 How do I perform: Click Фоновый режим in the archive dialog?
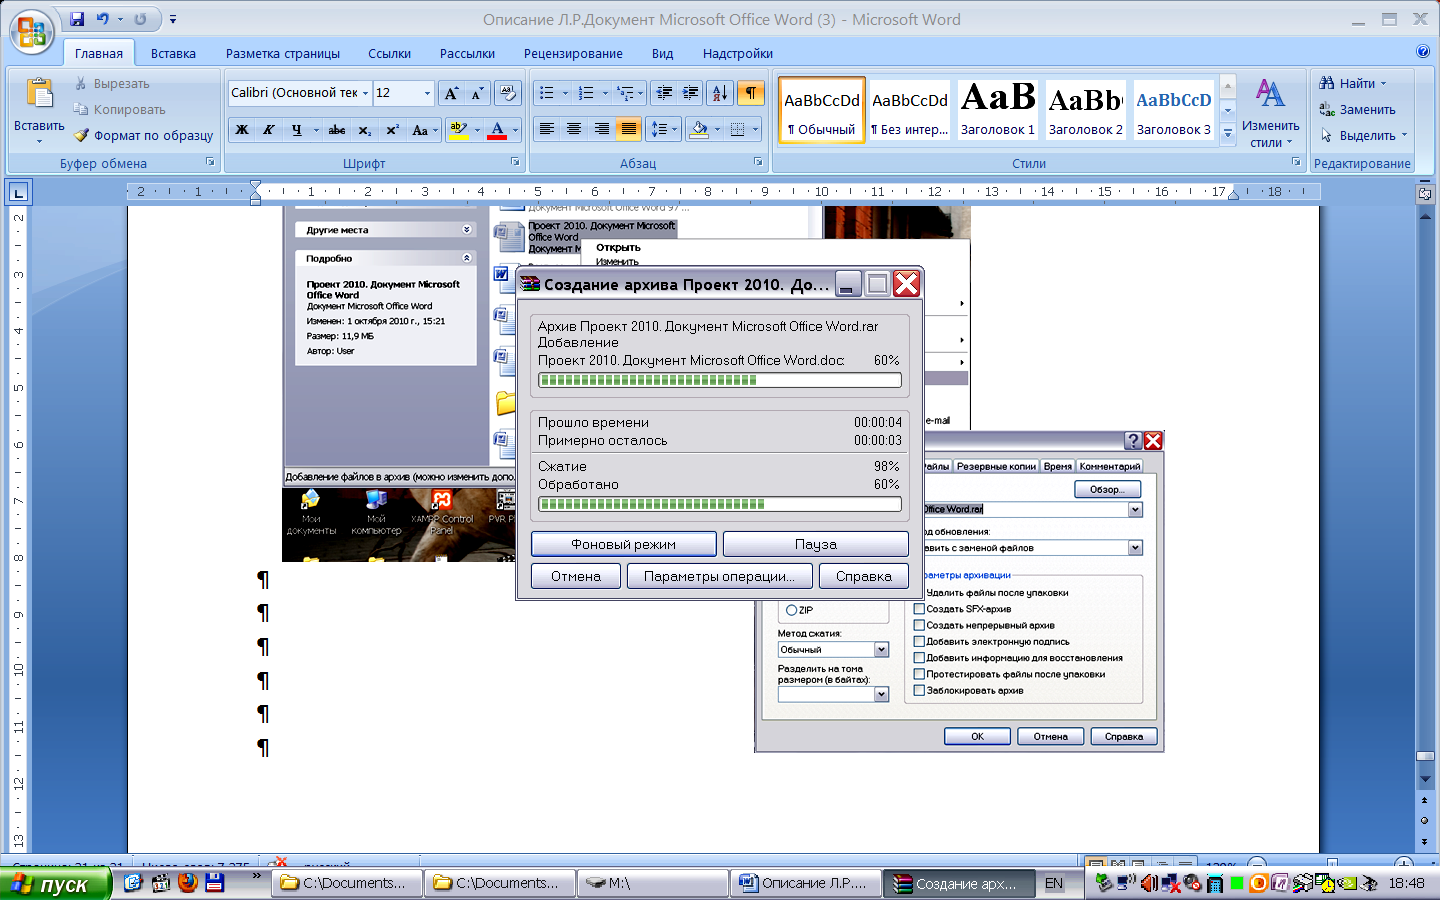pos(624,544)
